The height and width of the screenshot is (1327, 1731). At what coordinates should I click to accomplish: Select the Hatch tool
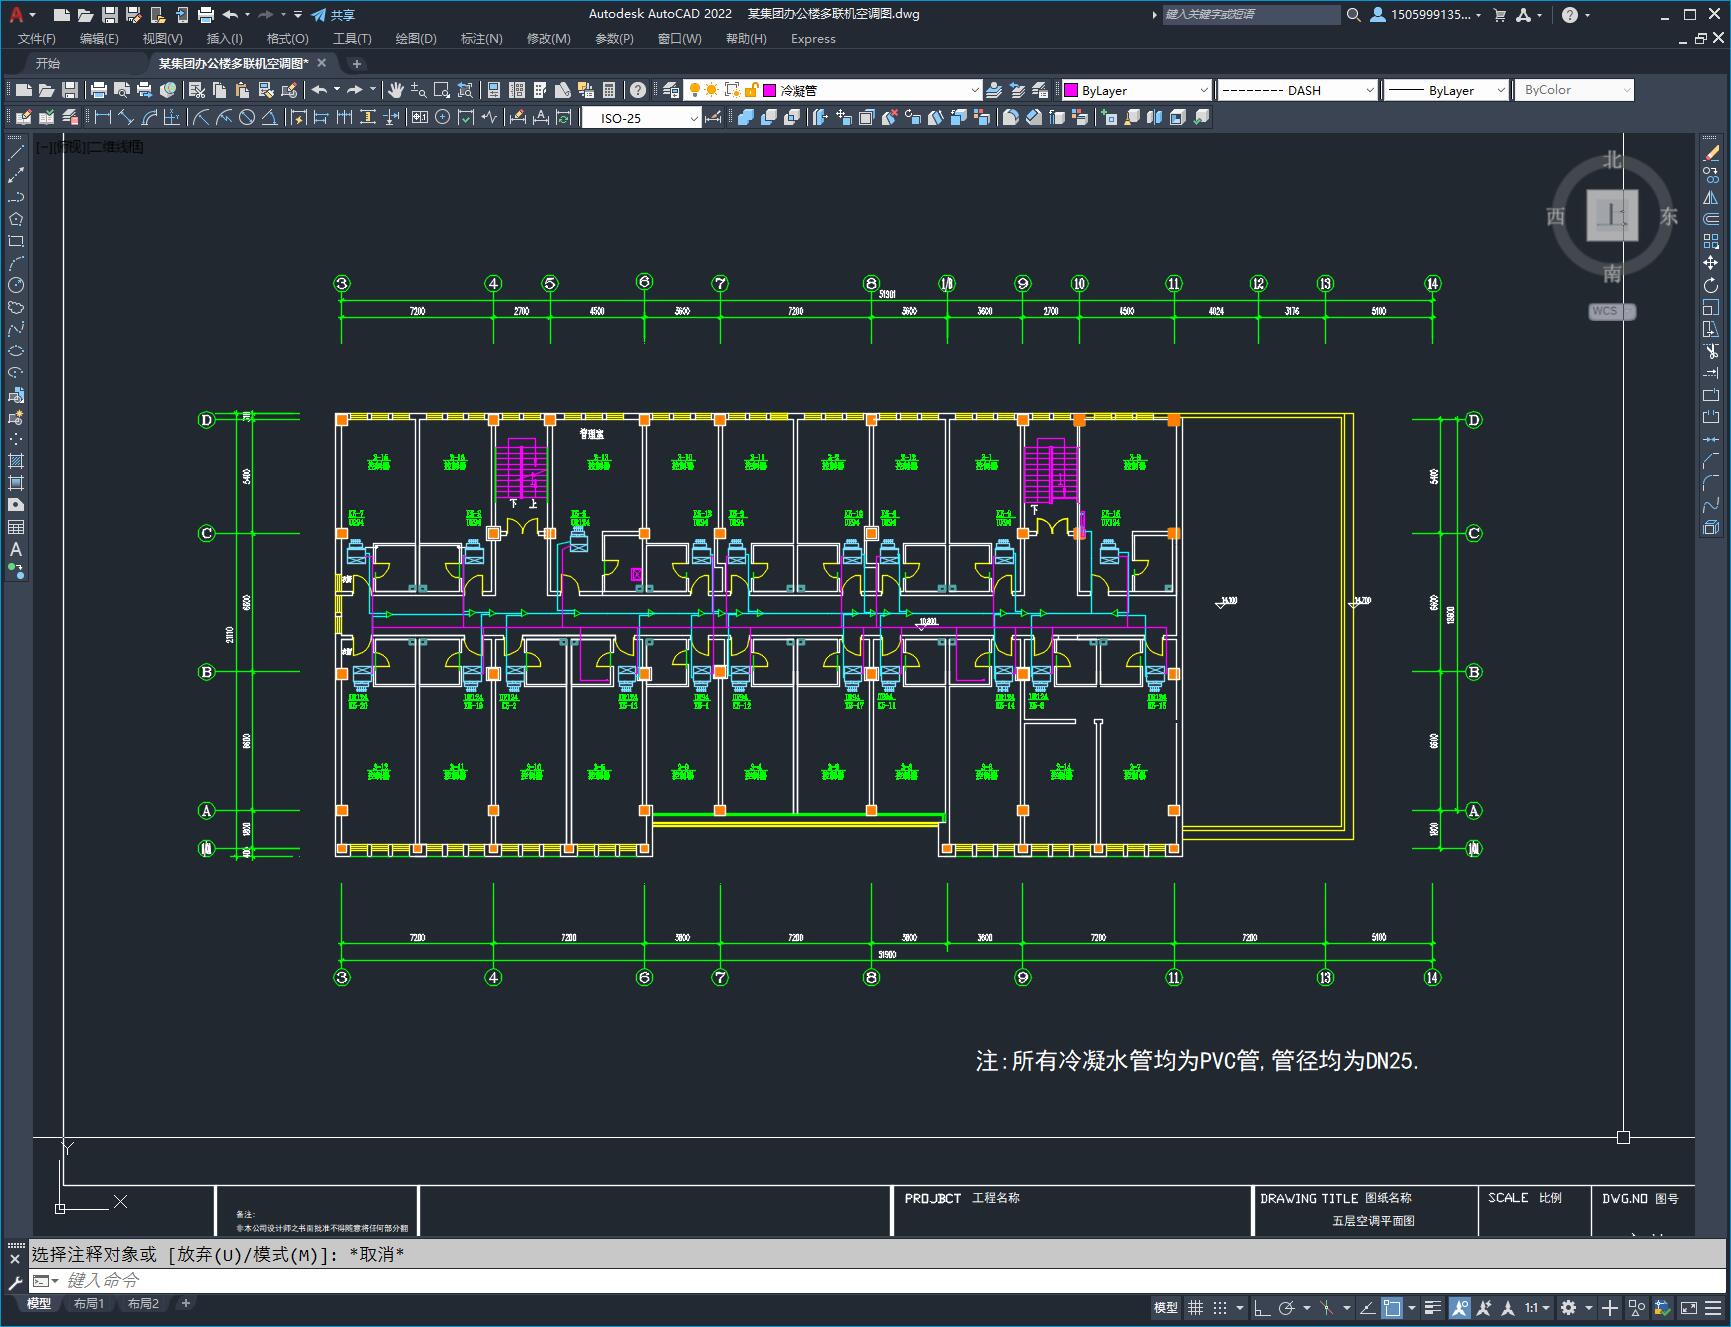click(16, 461)
